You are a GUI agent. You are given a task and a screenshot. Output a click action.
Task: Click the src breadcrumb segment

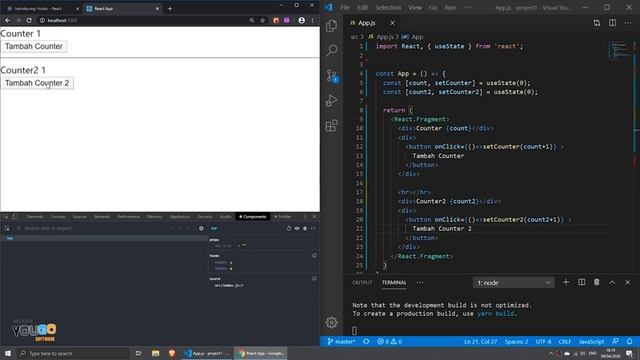click(354, 37)
